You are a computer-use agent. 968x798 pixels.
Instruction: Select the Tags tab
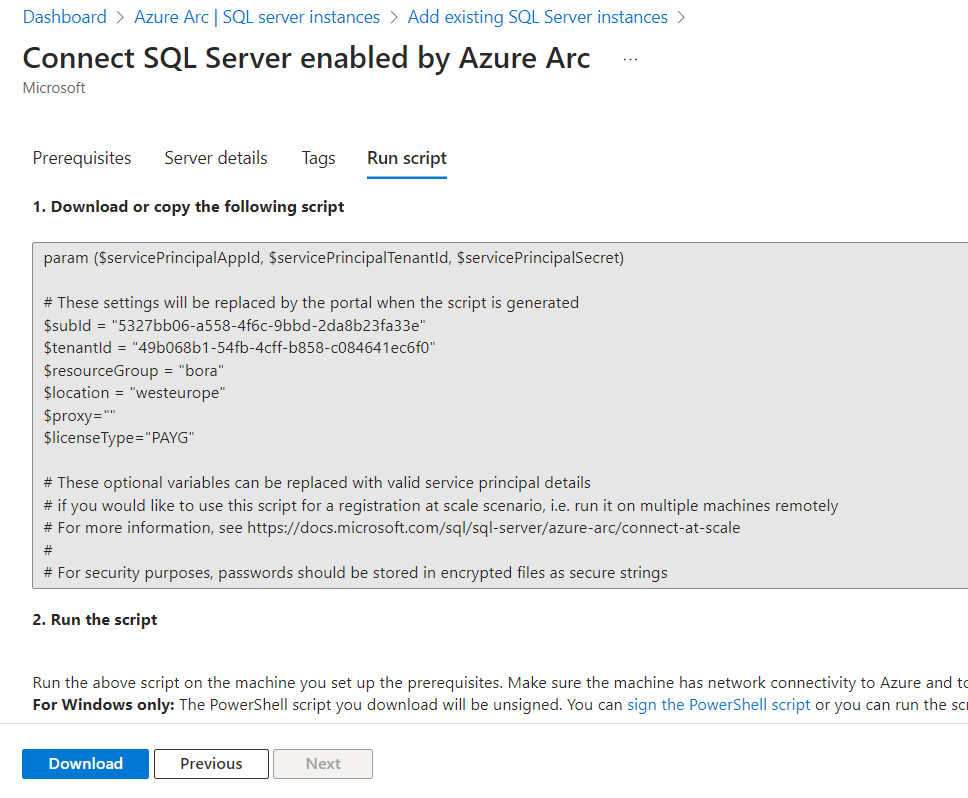tap(318, 158)
